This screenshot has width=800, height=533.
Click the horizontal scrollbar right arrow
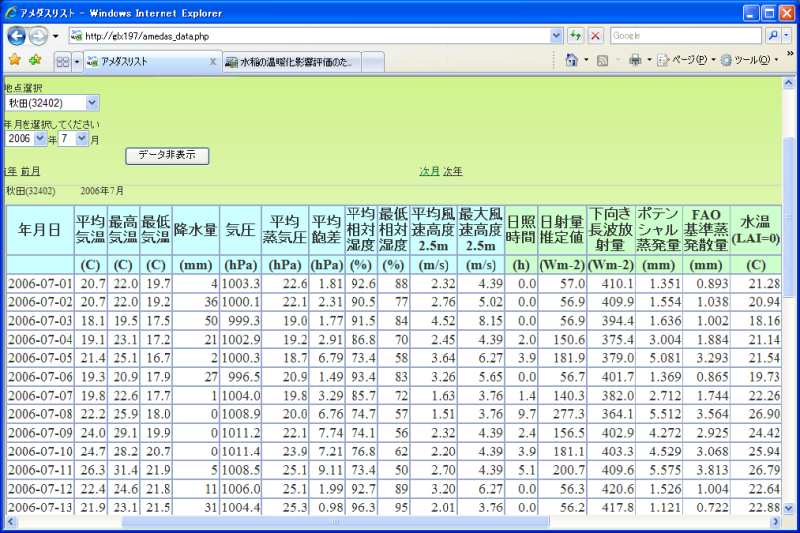point(776,521)
